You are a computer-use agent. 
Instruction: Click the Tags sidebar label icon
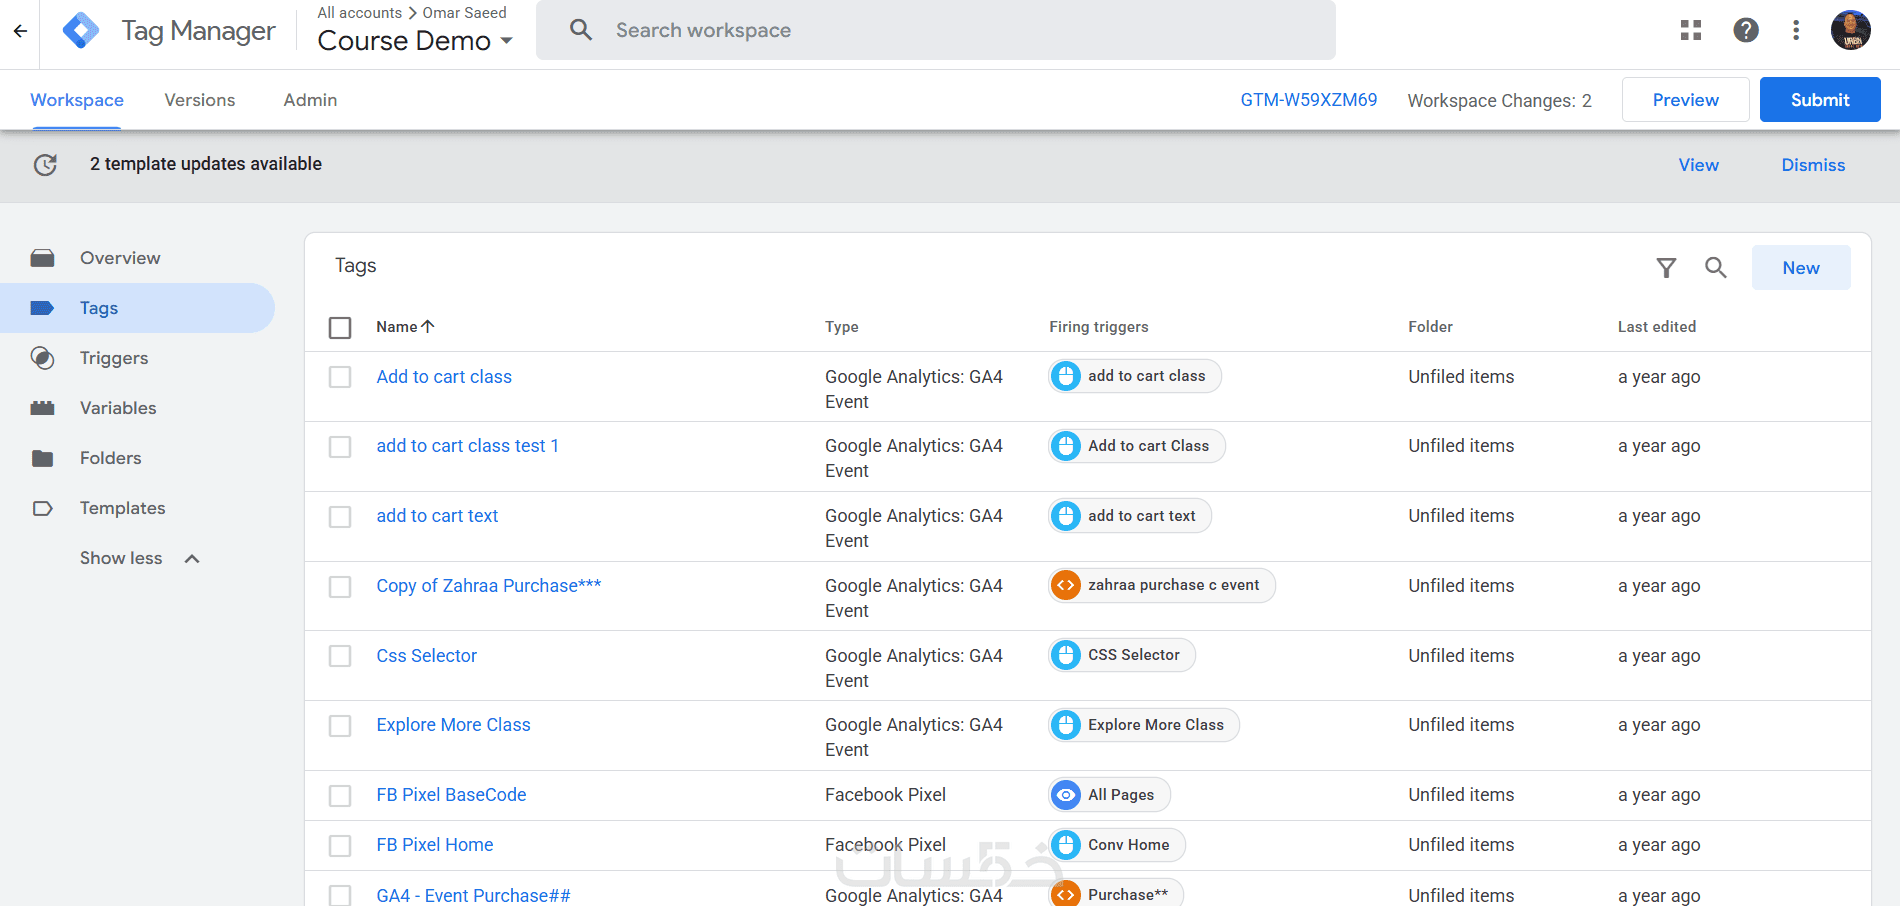coord(42,308)
